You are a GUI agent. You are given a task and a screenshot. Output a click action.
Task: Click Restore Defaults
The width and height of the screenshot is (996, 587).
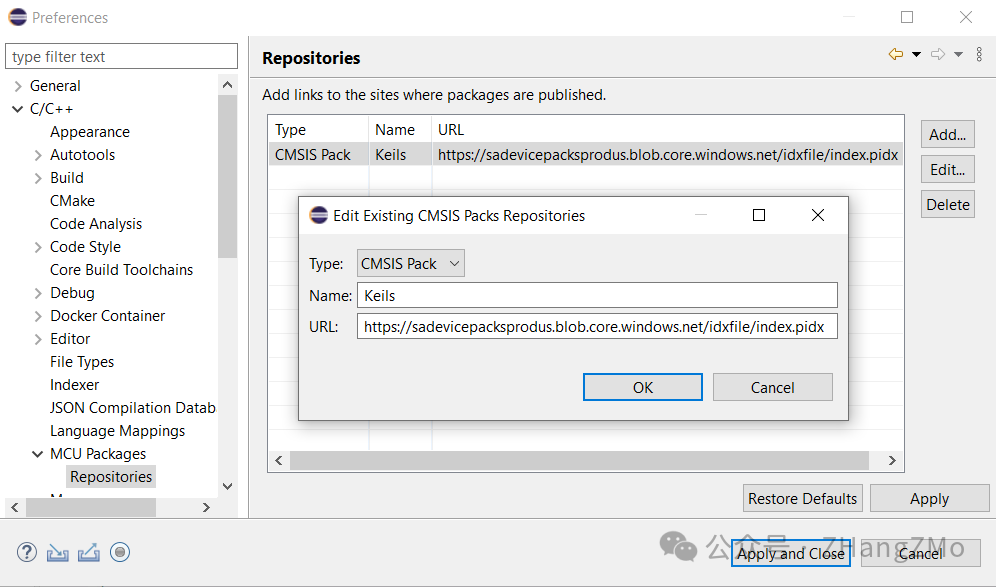[802, 499]
